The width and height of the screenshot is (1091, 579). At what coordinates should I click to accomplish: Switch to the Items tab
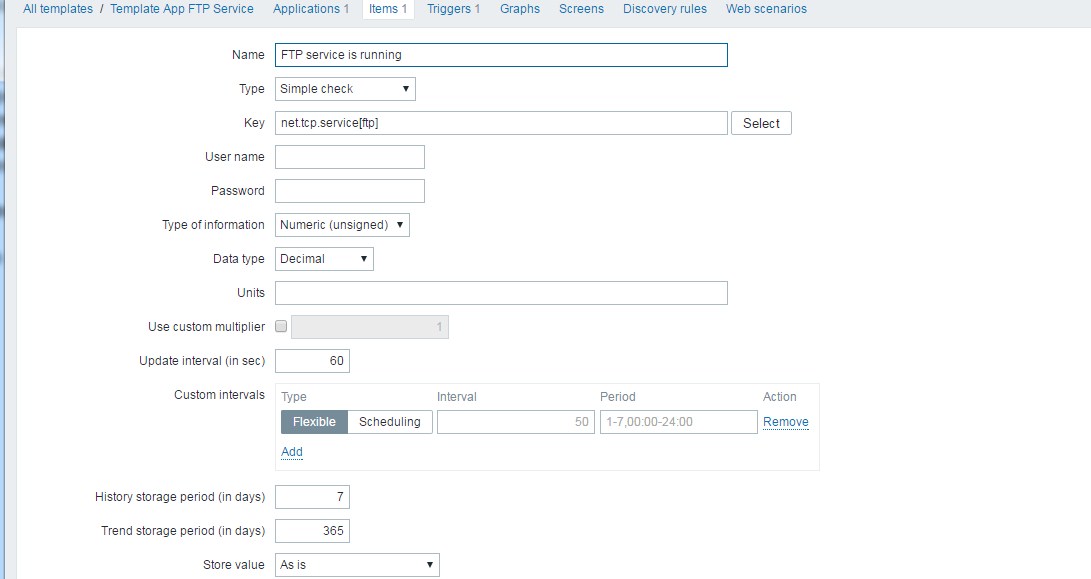coord(388,9)
